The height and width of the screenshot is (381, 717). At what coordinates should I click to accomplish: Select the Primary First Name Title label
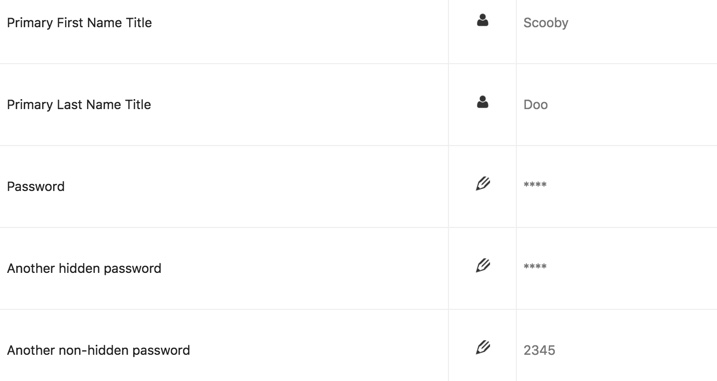79,23
